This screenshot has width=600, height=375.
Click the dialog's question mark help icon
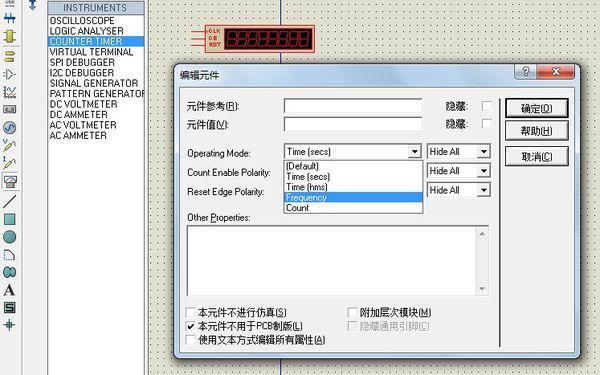(x=526, y=72)
